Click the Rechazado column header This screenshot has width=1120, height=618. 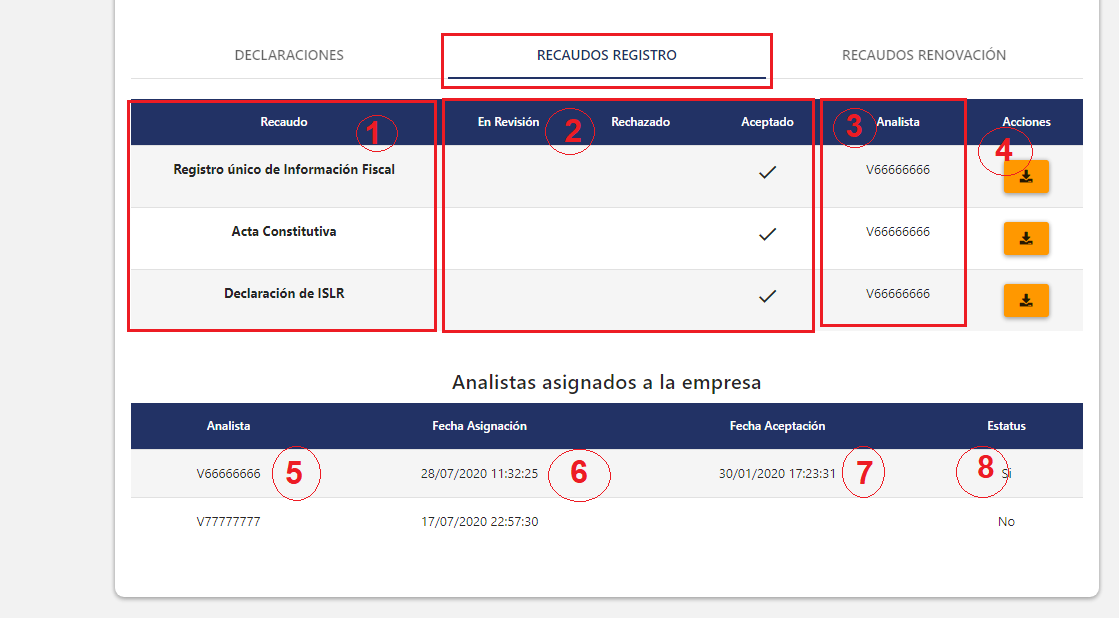point(640,122)
